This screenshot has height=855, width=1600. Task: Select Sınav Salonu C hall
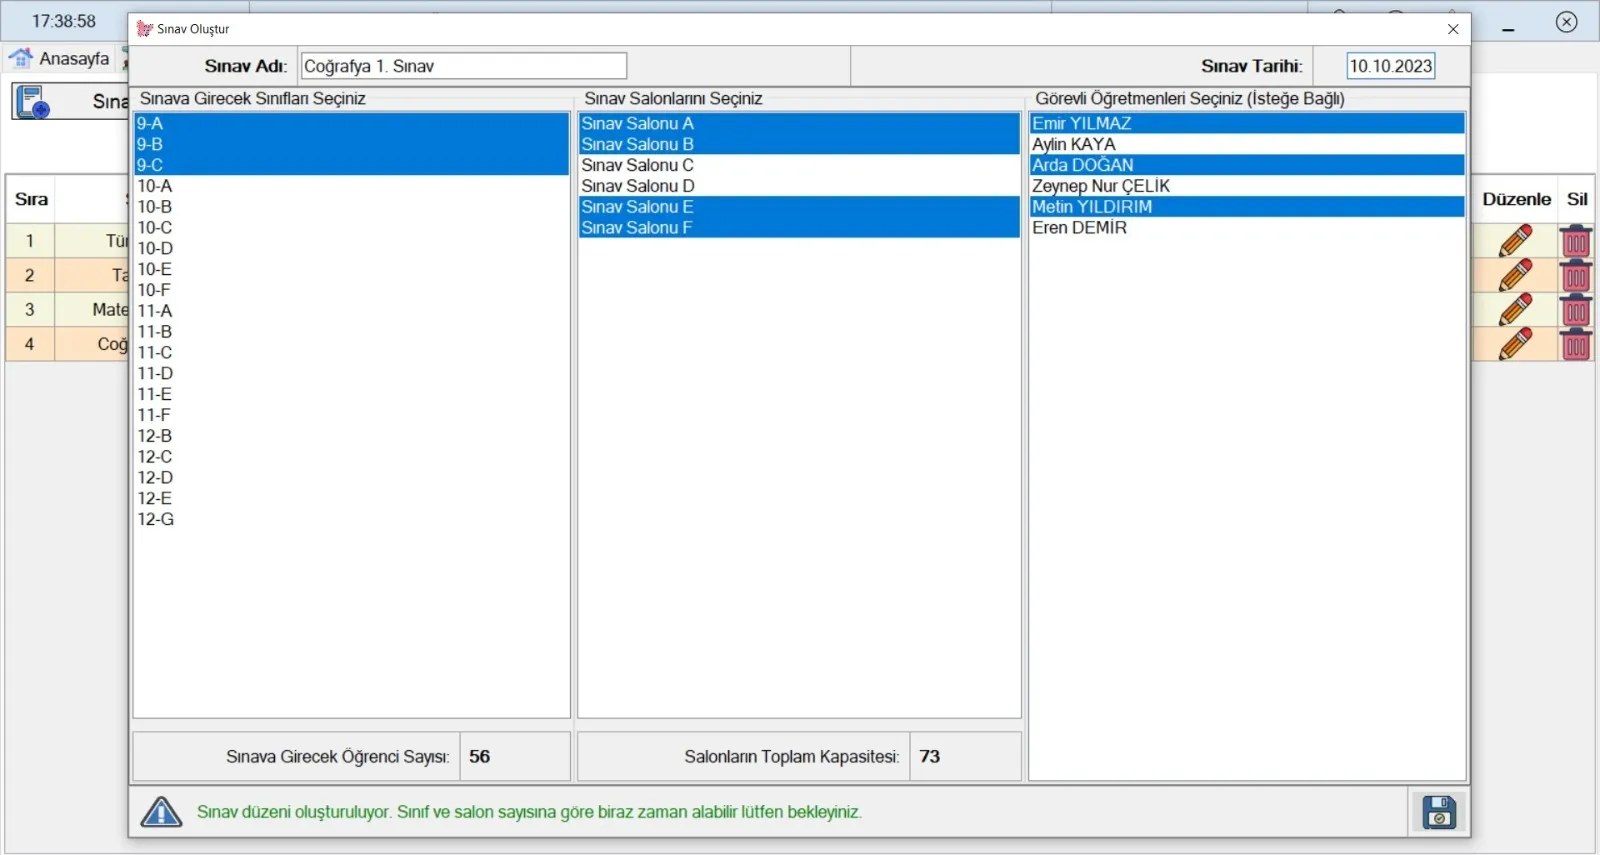[637, 165]
